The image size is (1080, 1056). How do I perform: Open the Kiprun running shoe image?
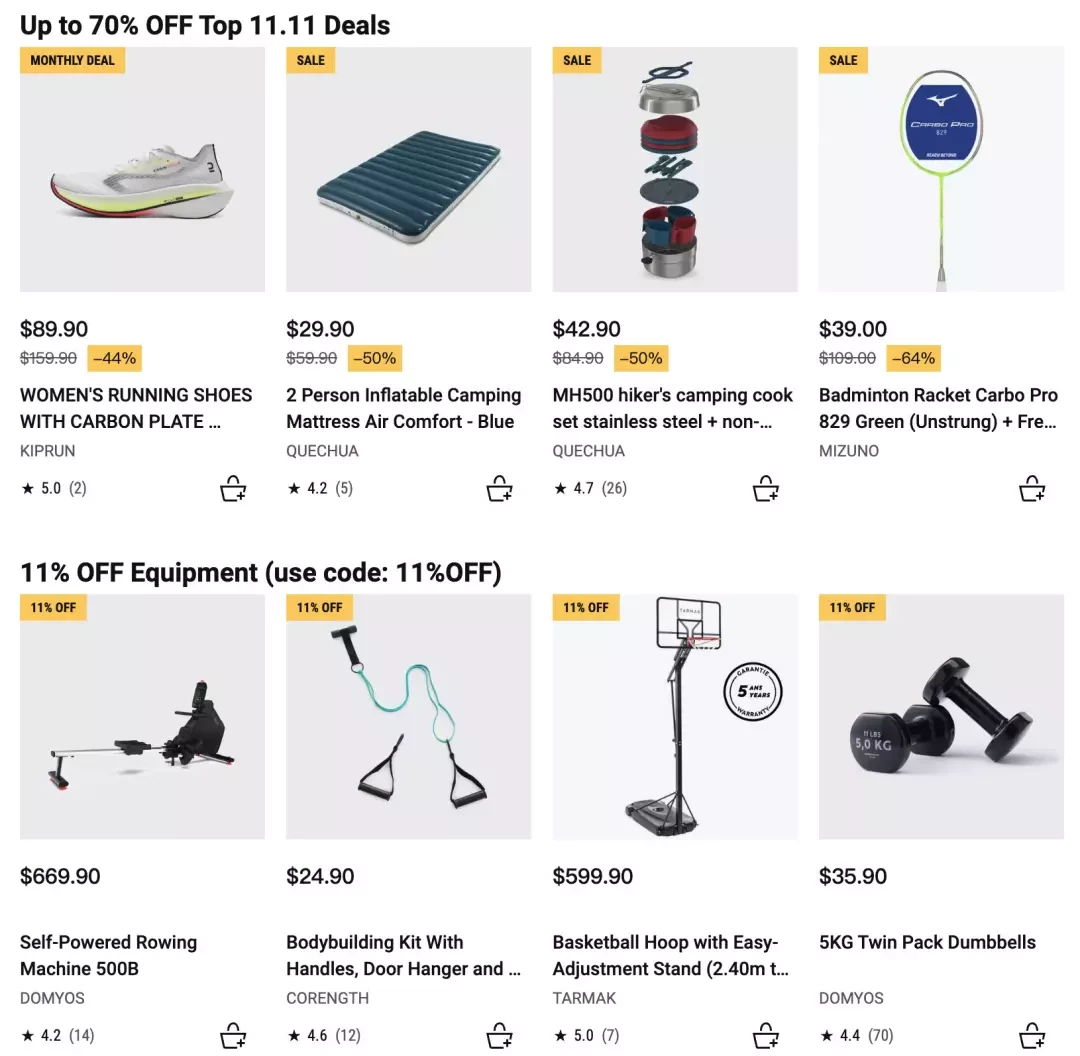click(142, 169)
